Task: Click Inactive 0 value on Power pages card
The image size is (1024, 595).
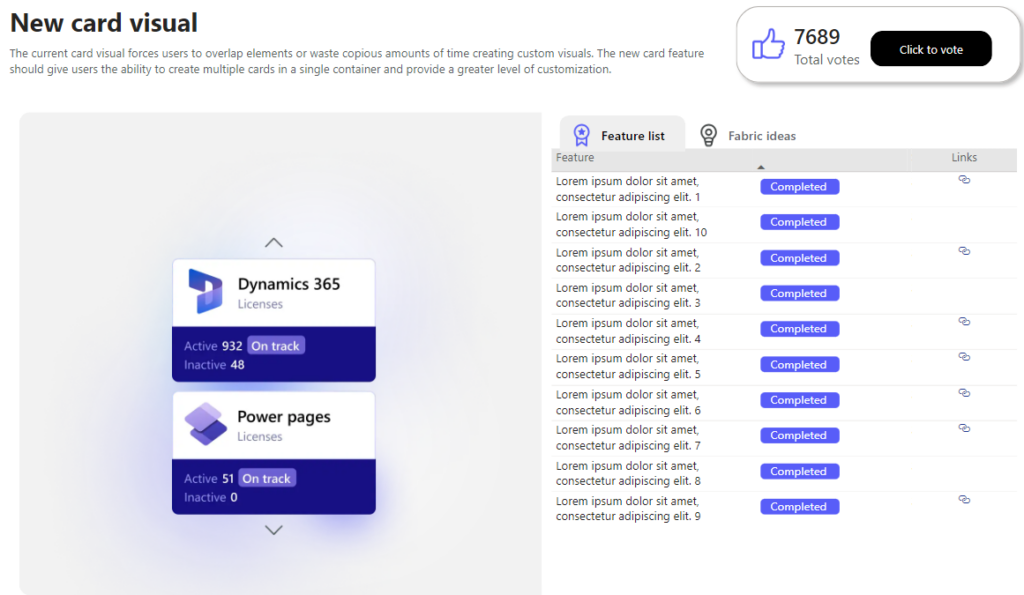Action: [234, 497]
